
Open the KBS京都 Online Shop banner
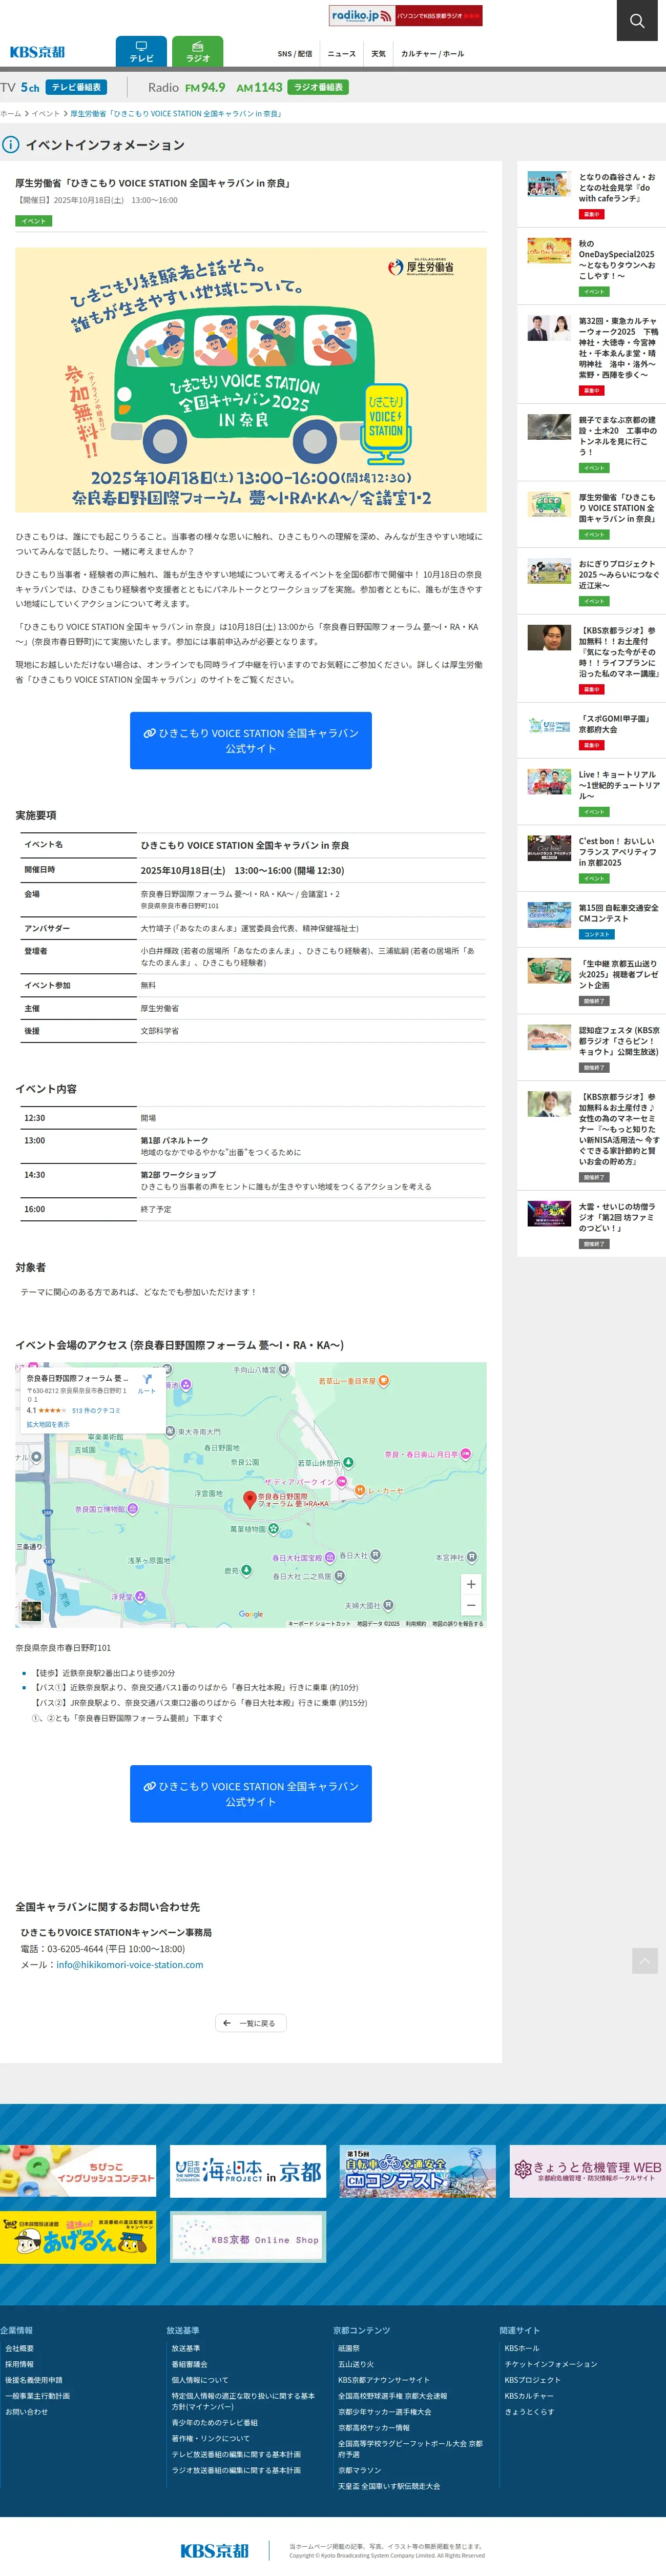pos(248,2237)
